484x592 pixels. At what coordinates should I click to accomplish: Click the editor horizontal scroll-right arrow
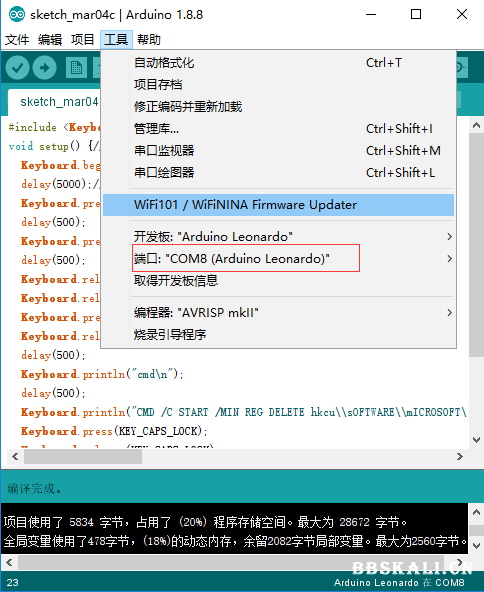(459, 456)
